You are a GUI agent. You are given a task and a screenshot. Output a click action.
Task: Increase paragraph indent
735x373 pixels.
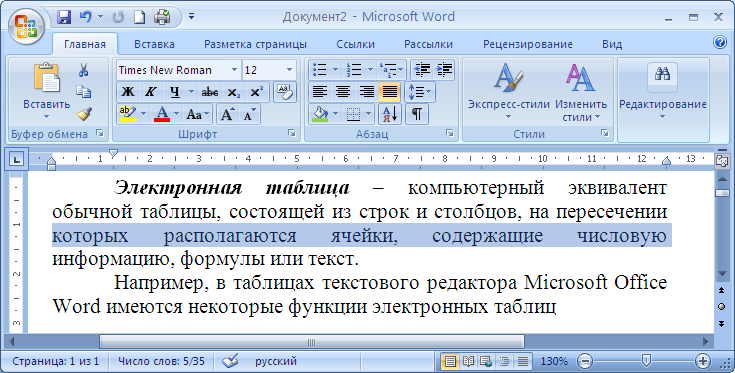pos(444,70)
